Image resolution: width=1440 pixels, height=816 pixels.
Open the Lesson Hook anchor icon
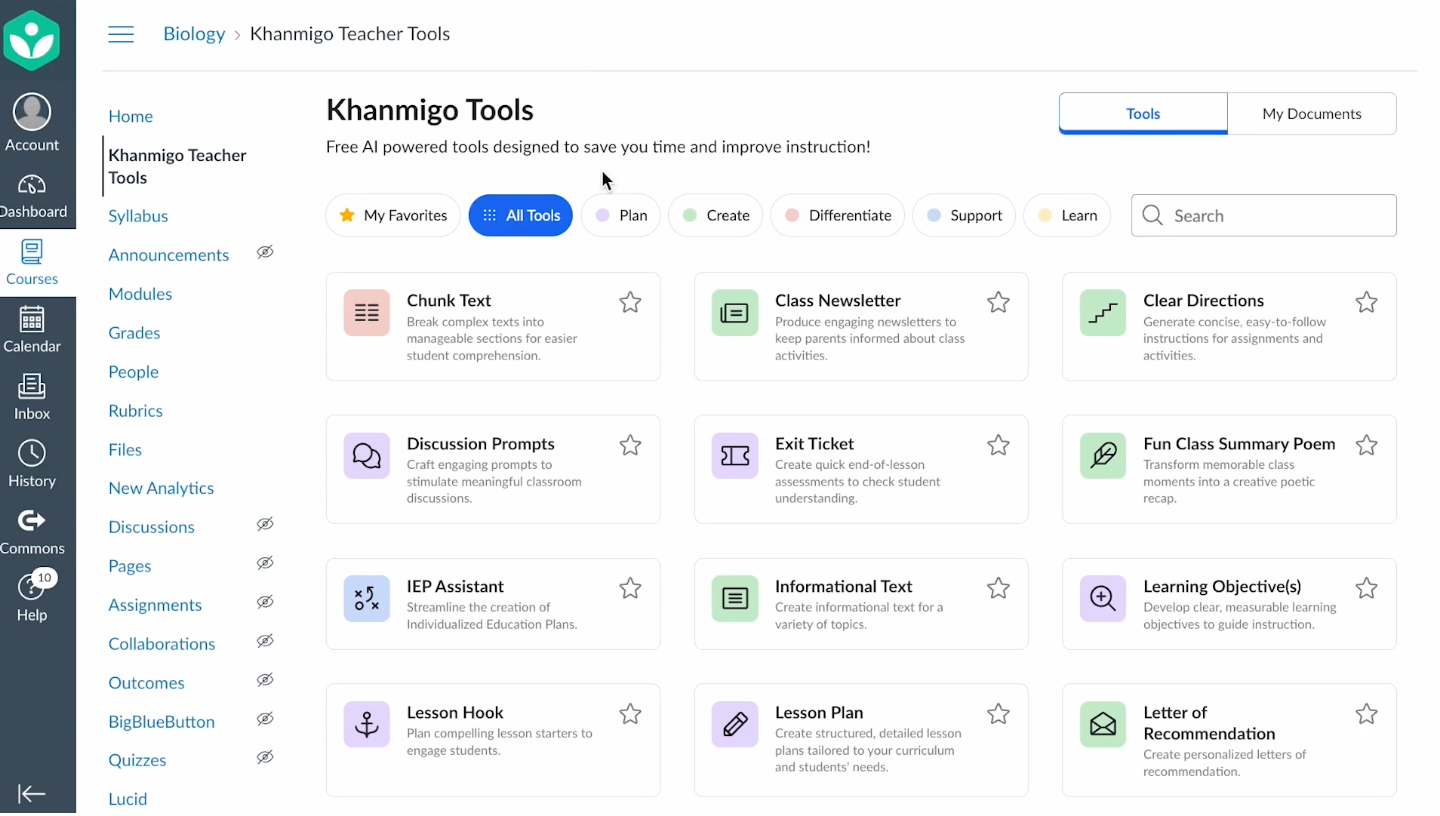(x=366, y=725)
